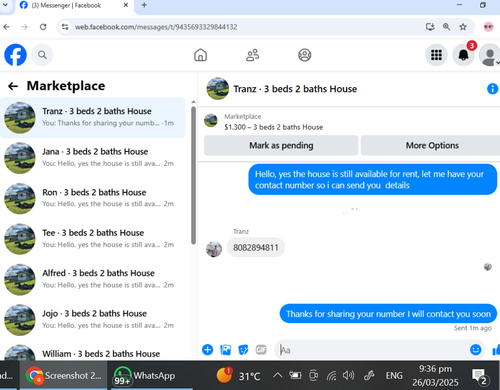Reload the page

[x=43, y=27]
